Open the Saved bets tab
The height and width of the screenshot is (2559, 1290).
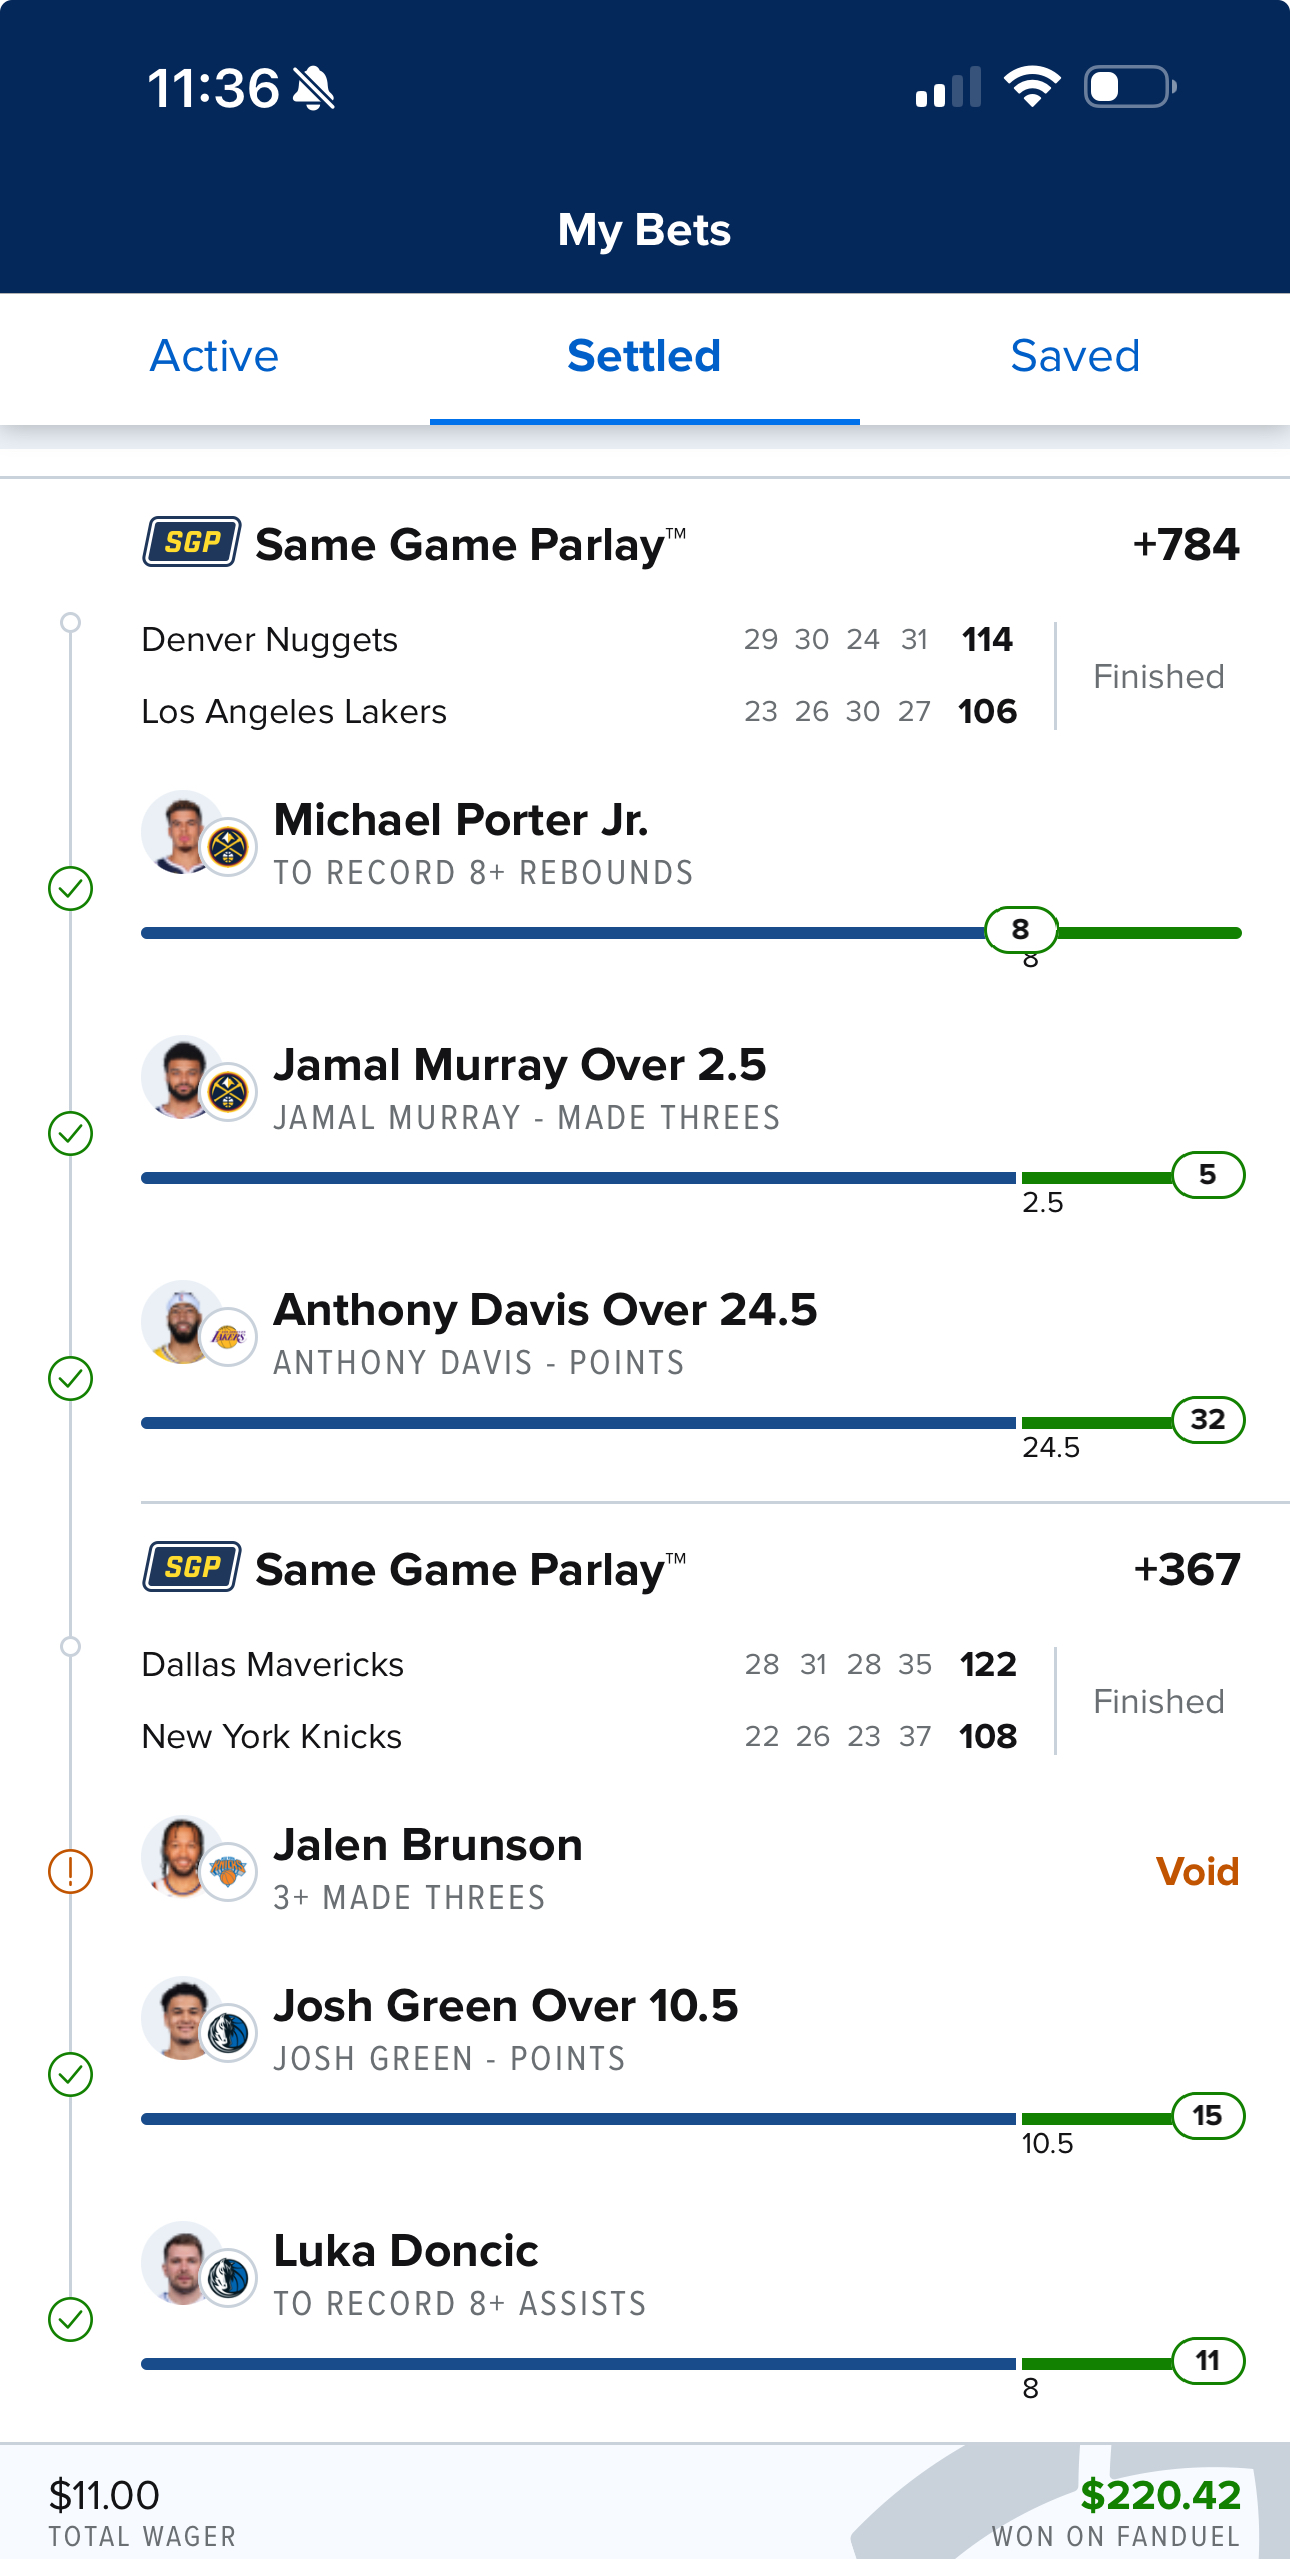point(1075,356)
